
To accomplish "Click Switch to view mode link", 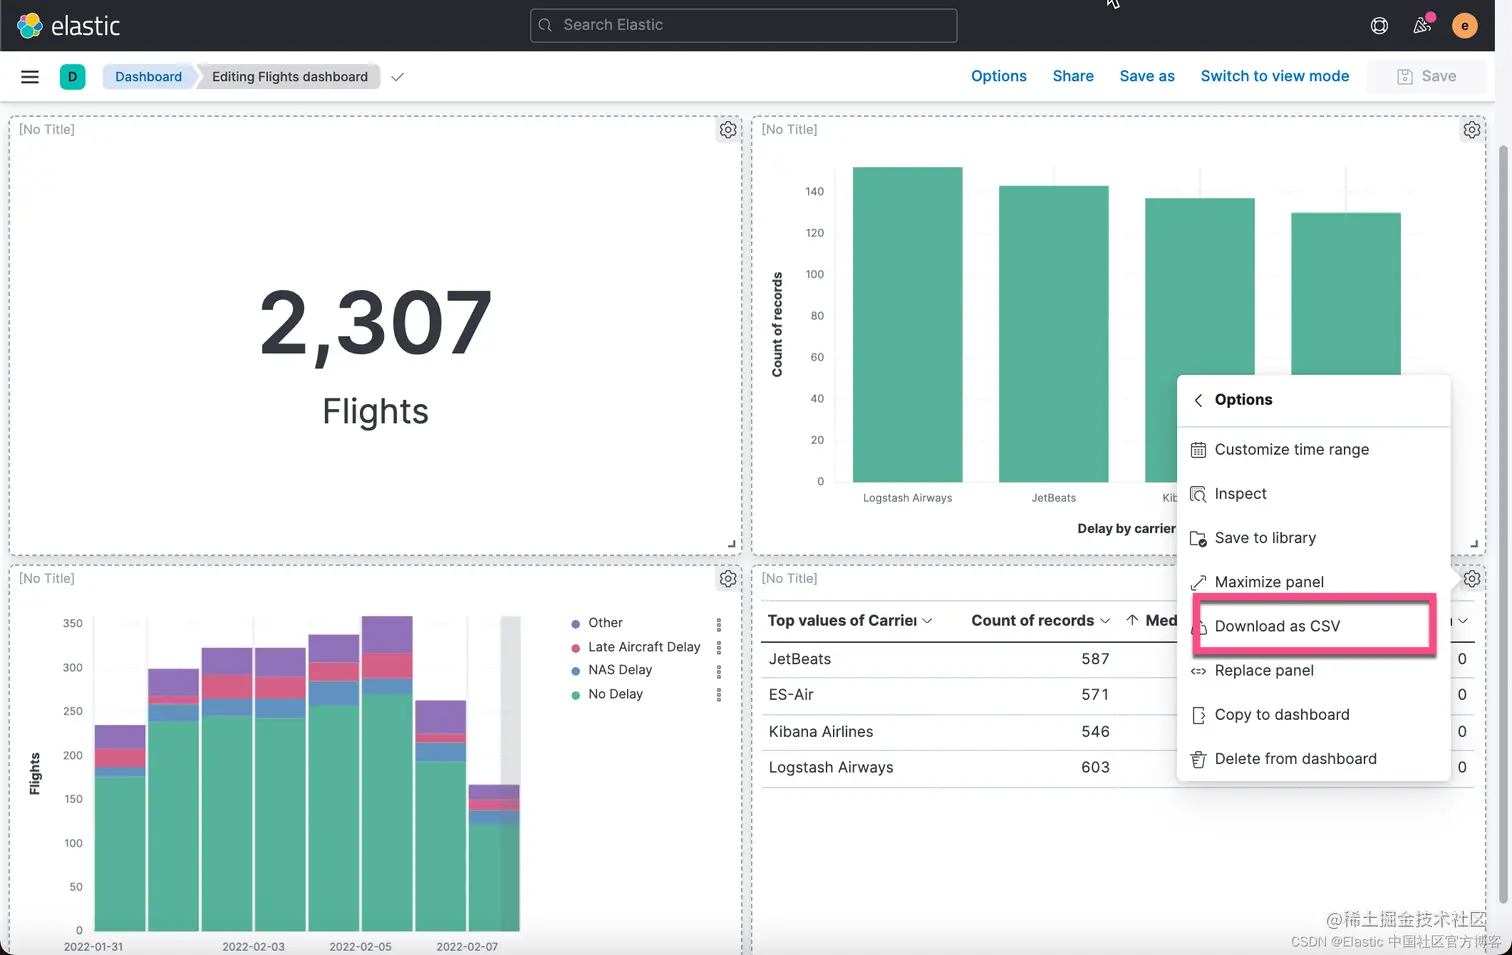I will tap(1274, 76).
